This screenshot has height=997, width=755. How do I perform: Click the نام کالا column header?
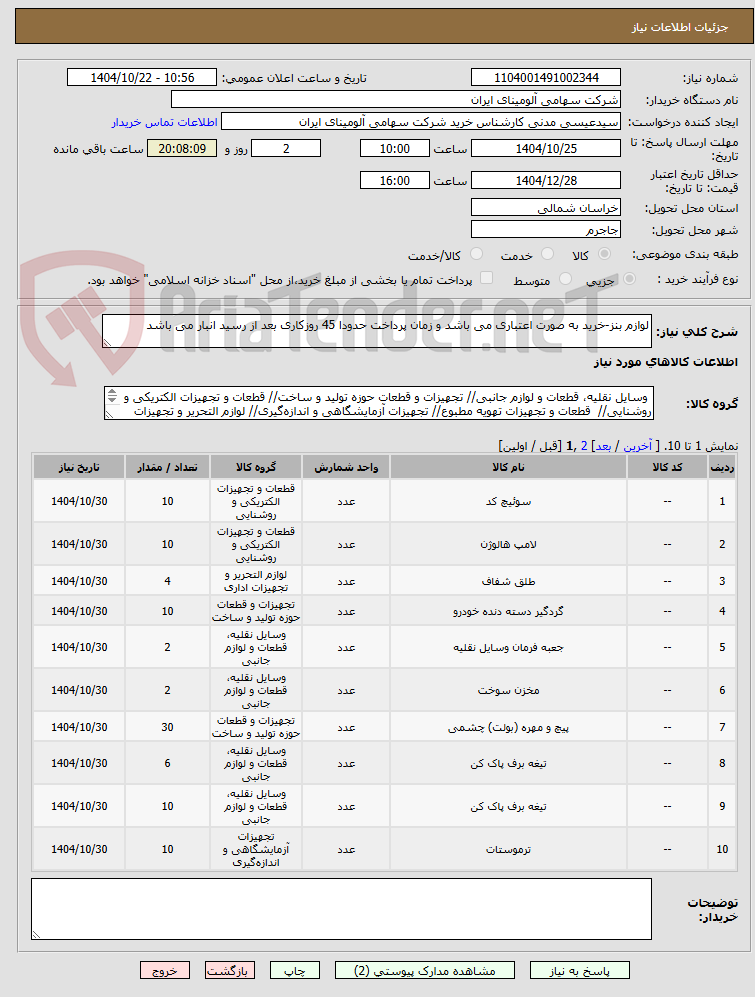pos(508,467)
